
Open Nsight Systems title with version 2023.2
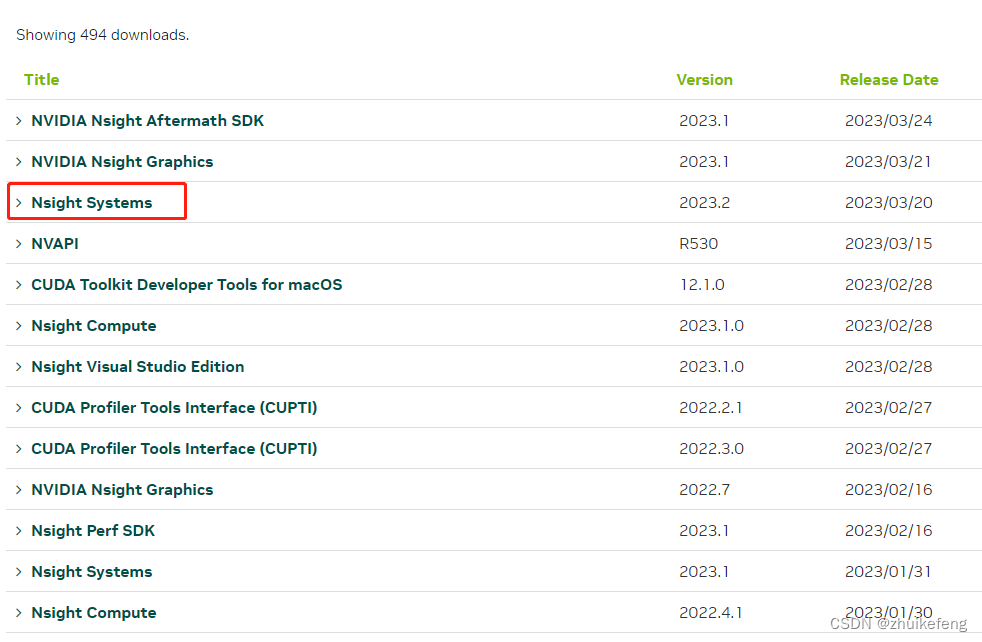pos(92,203)
